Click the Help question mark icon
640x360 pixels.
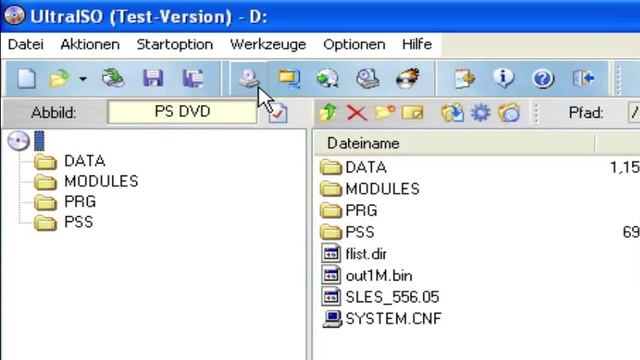point(543,78)
